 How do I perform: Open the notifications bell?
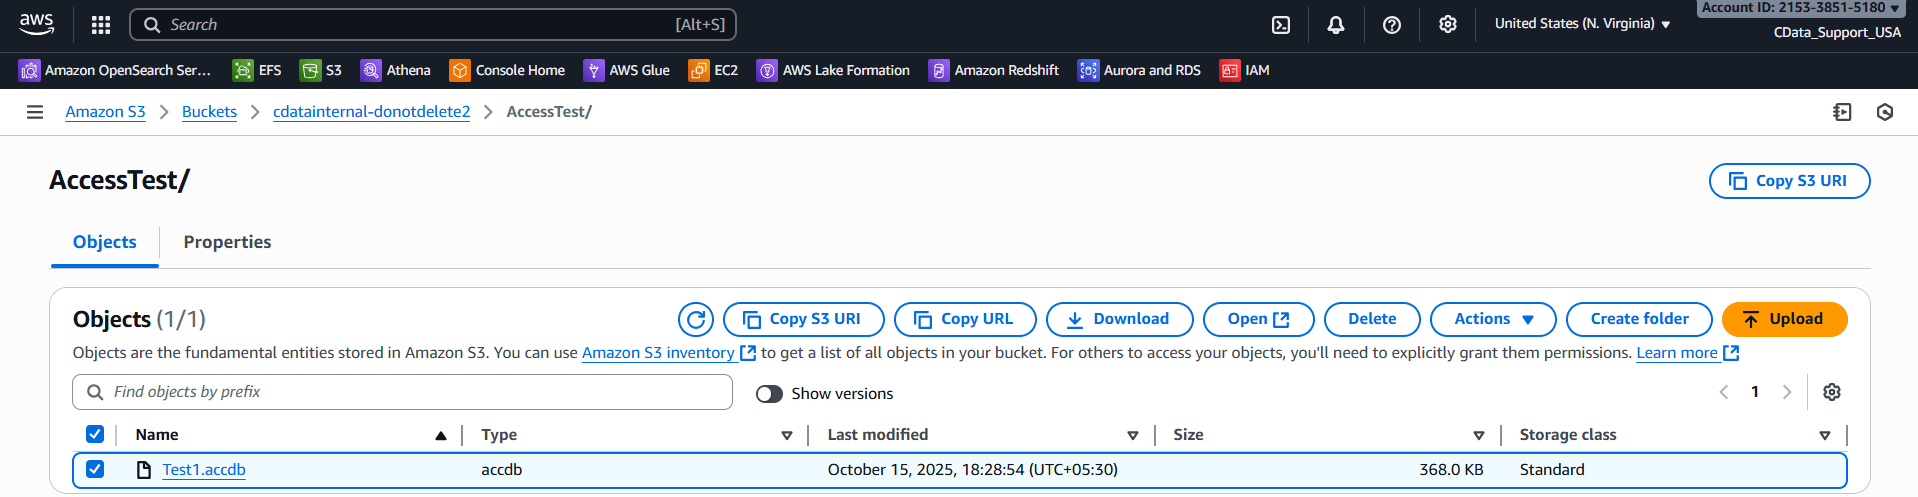pyautogui.click(x=1336, y=25)
